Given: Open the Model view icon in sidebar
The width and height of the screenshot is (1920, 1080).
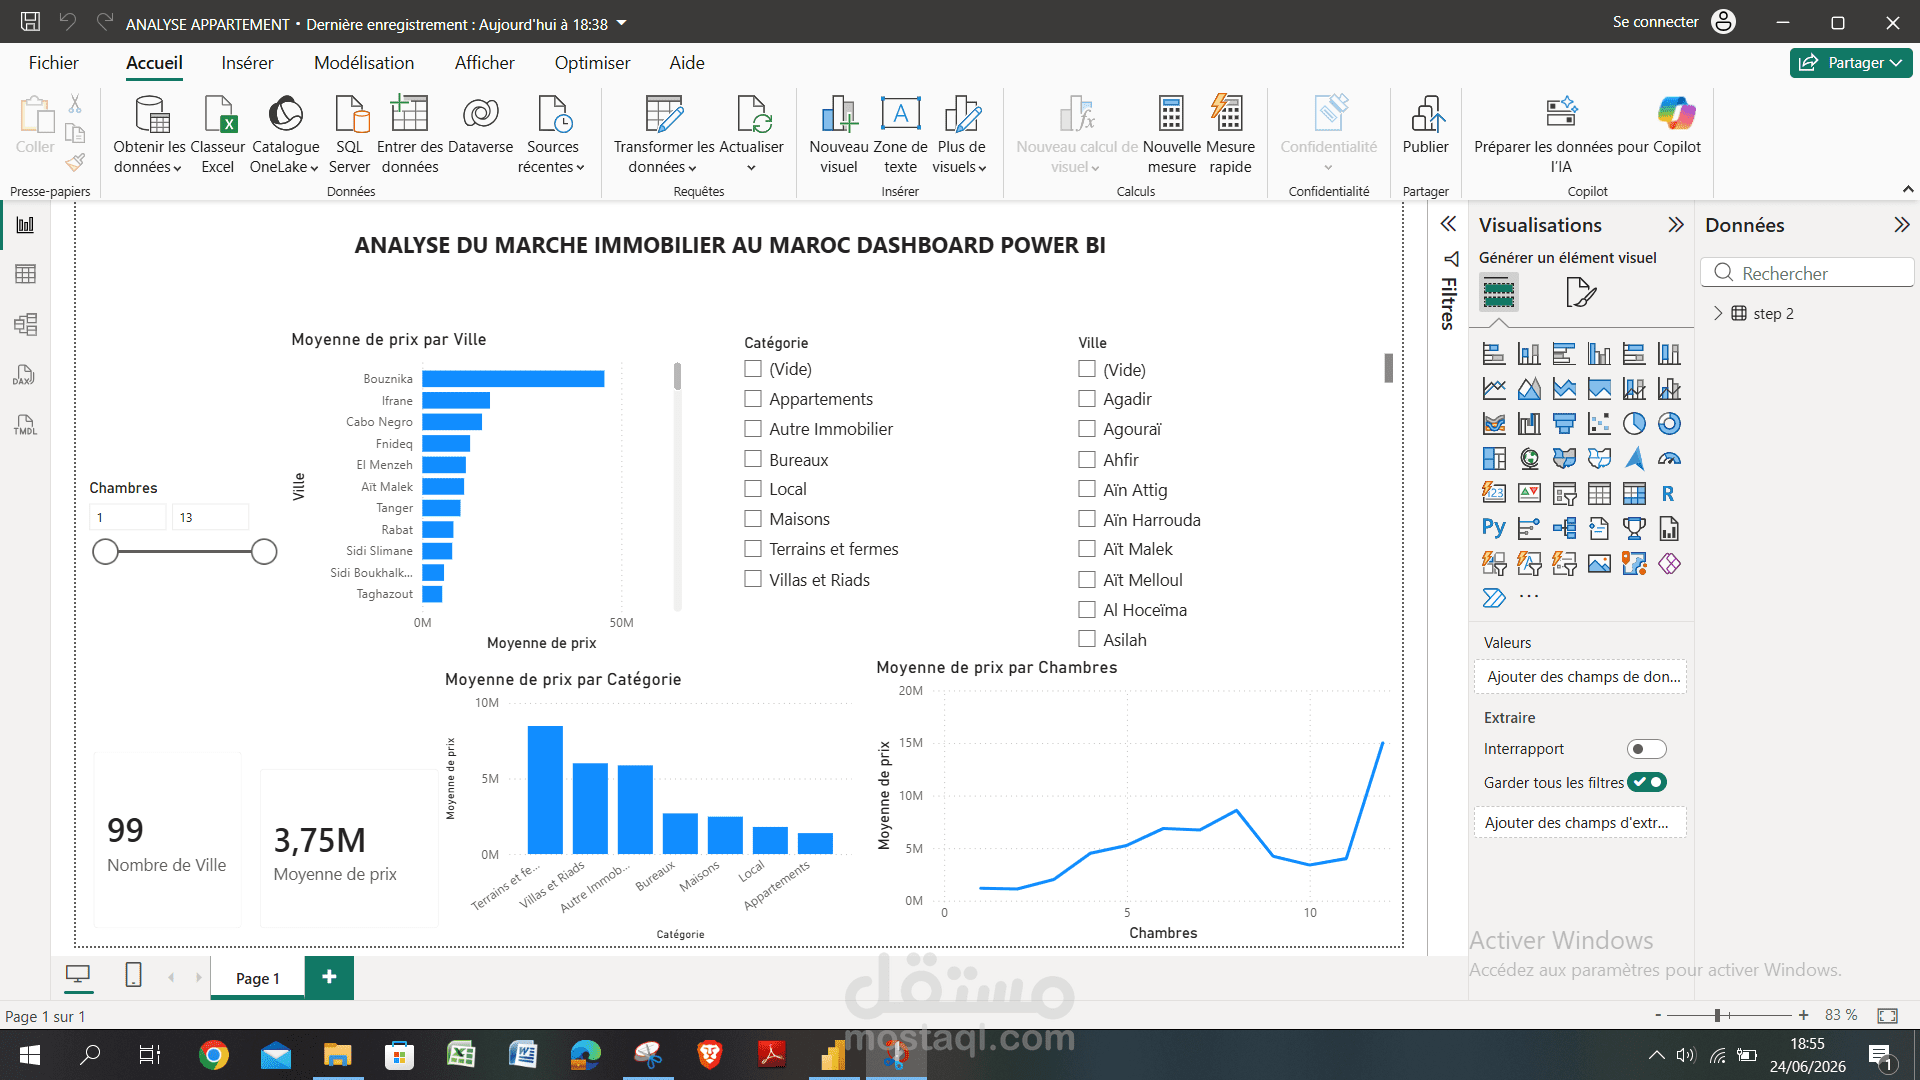Looking at the screenshot, I should (26, 324).
